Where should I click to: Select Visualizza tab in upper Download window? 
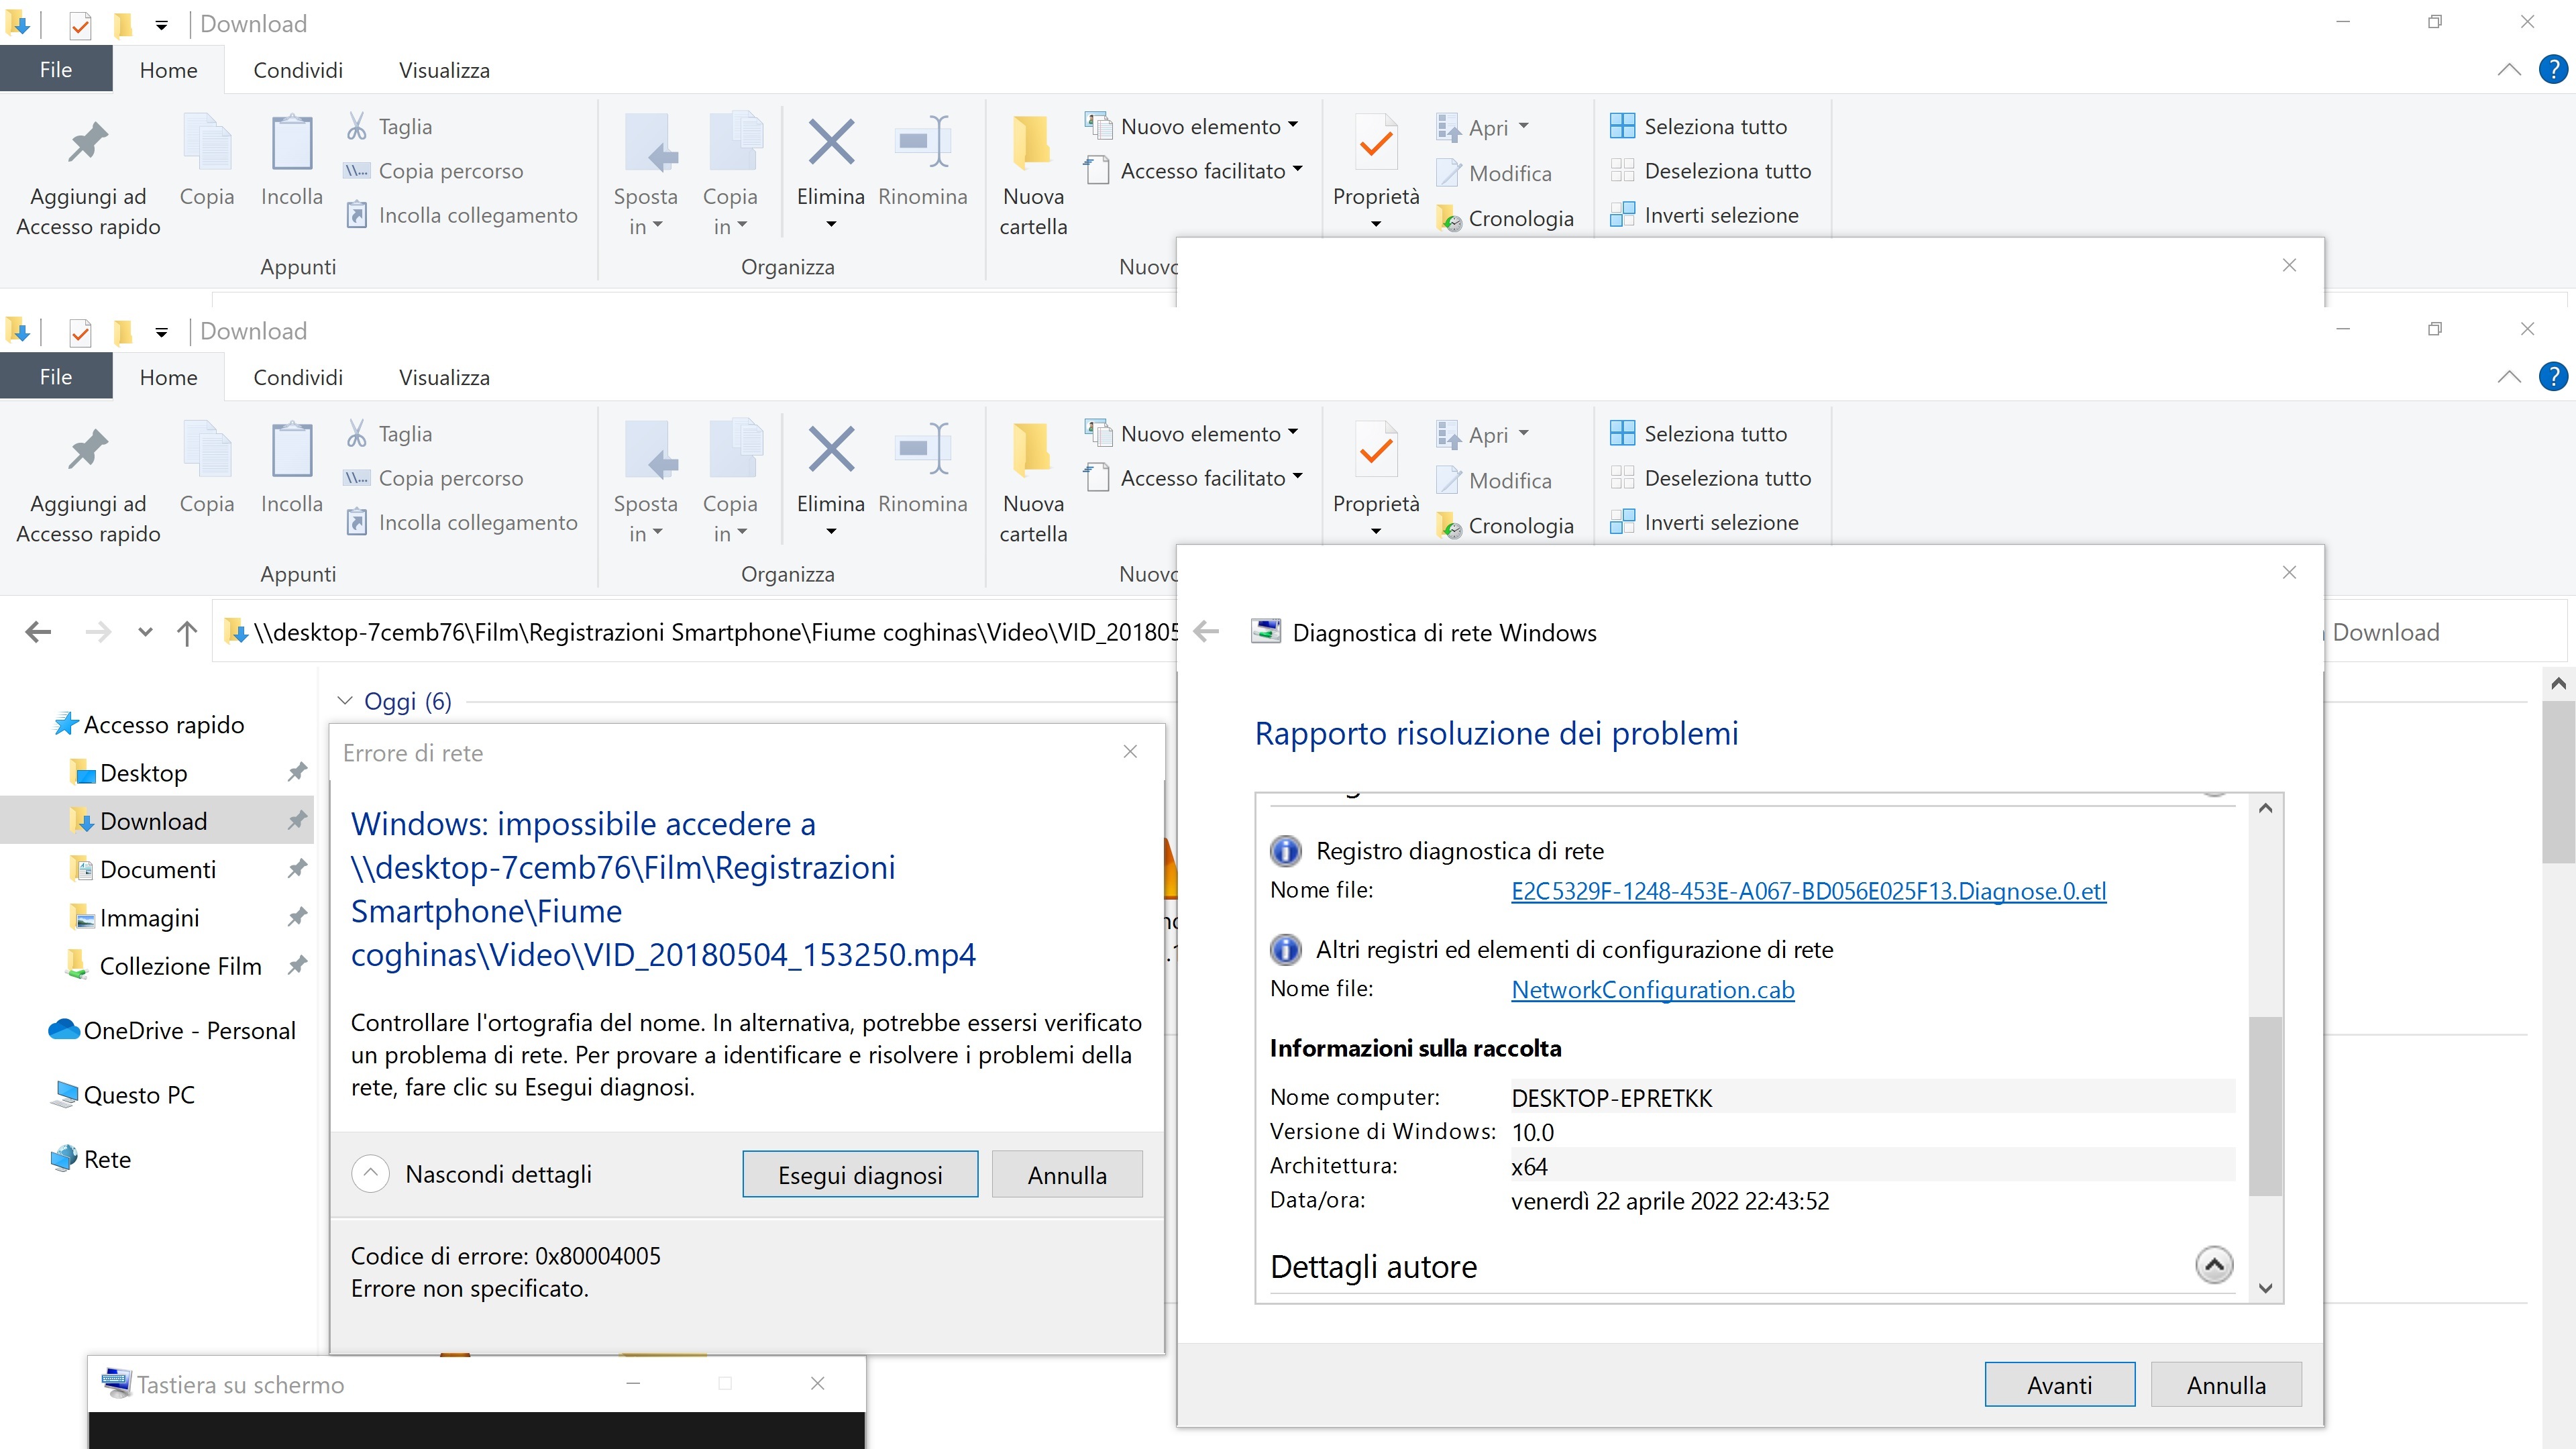tap(444, 70)
